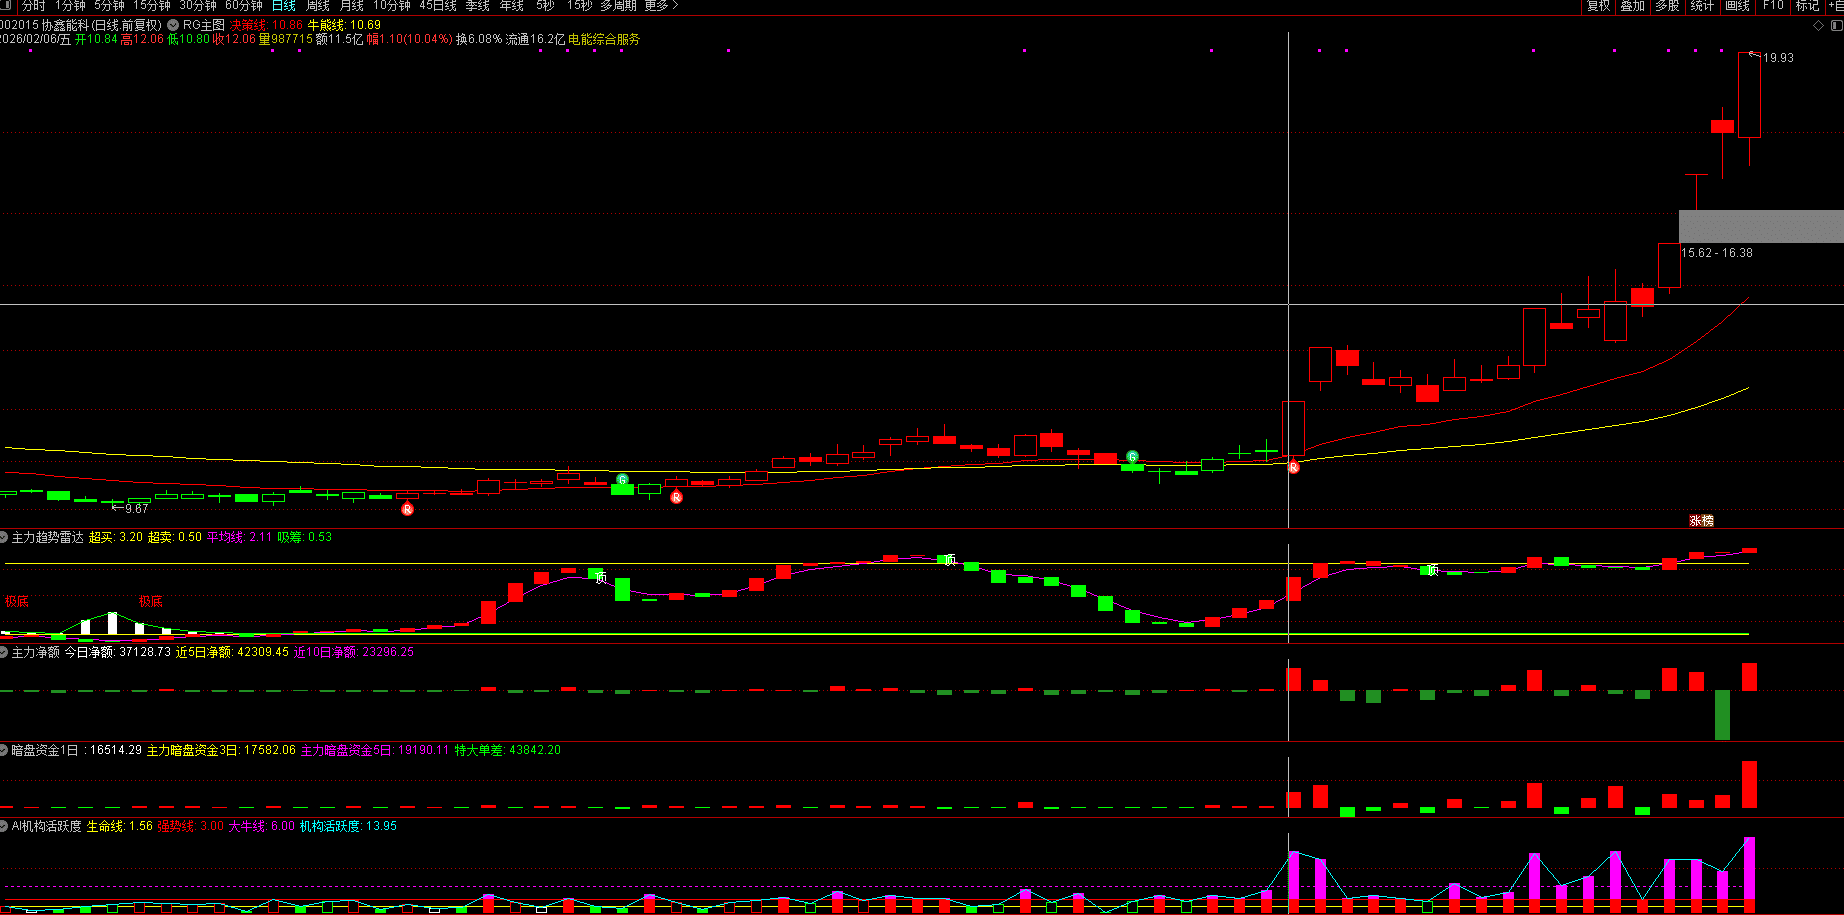Click the diamond icon at top right
Viewport: 1844px width, 915px height.
pyautogui.click(x=1819, y=25)
